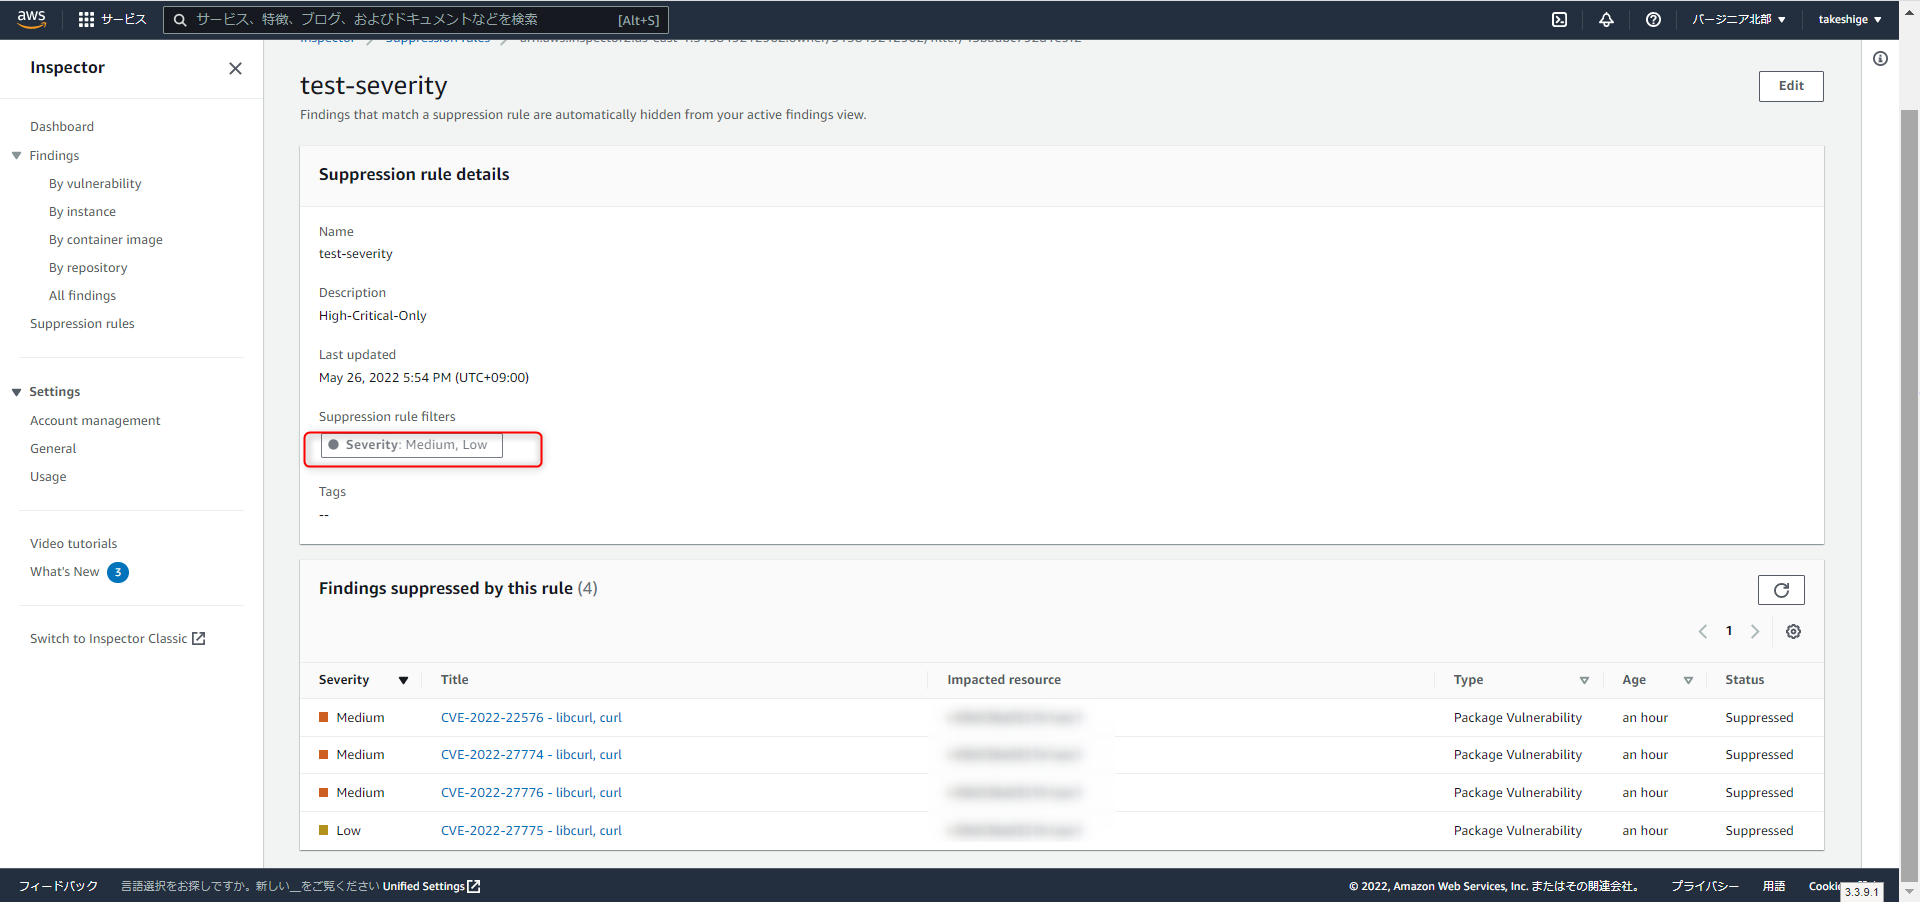Open Suppression rules page
Image resolution: width=1920 pixels, height=902 pixels.
coord(82,324)
